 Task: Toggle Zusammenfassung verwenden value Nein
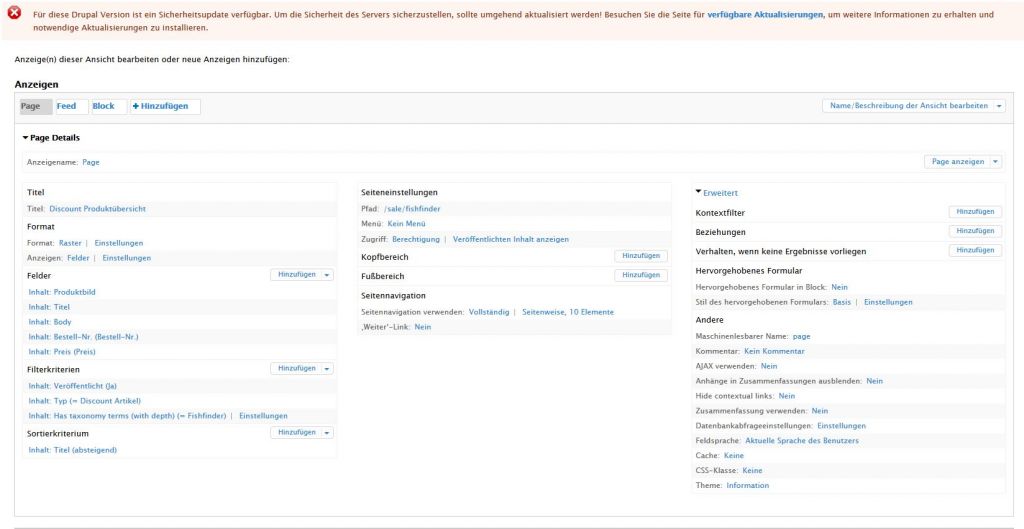(820, 411)
